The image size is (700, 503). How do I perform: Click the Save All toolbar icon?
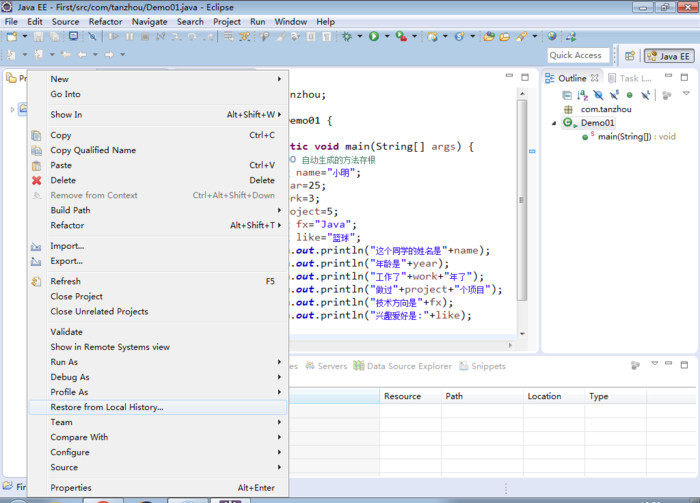[x=54, y=37]
